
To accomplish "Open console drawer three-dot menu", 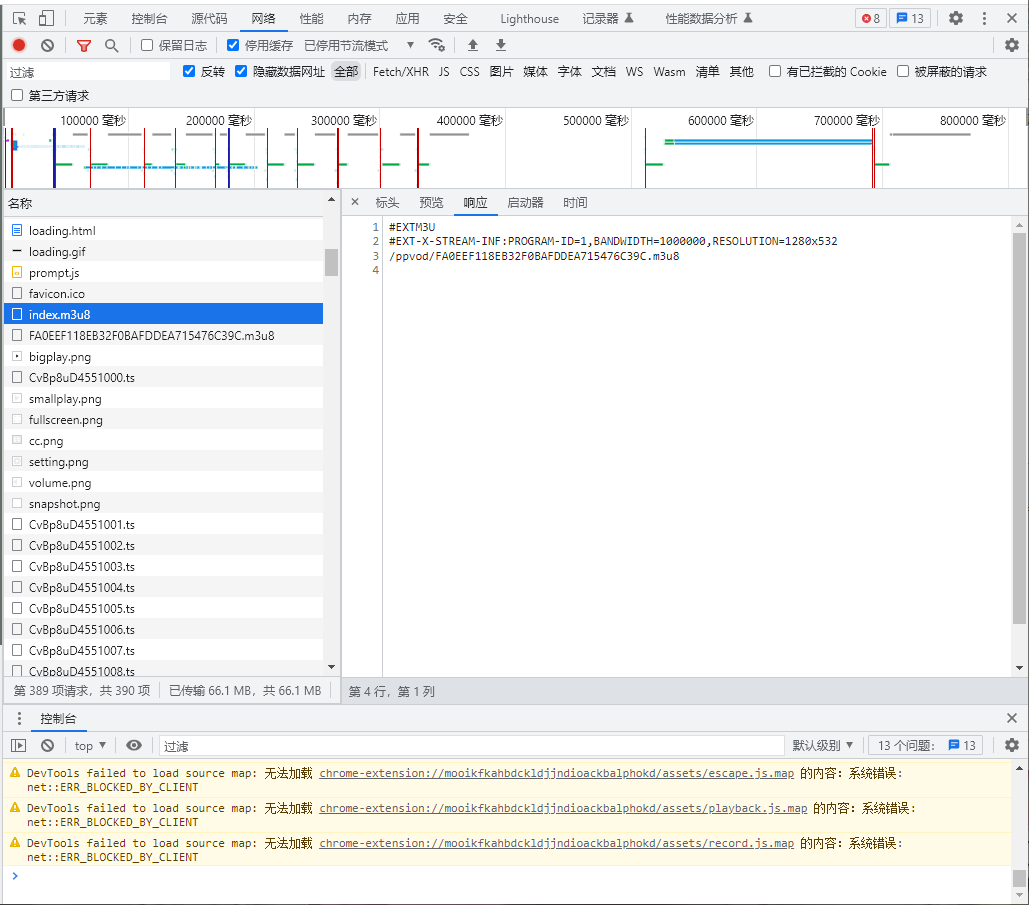I will pyautogui.click(x=19, y=719).
